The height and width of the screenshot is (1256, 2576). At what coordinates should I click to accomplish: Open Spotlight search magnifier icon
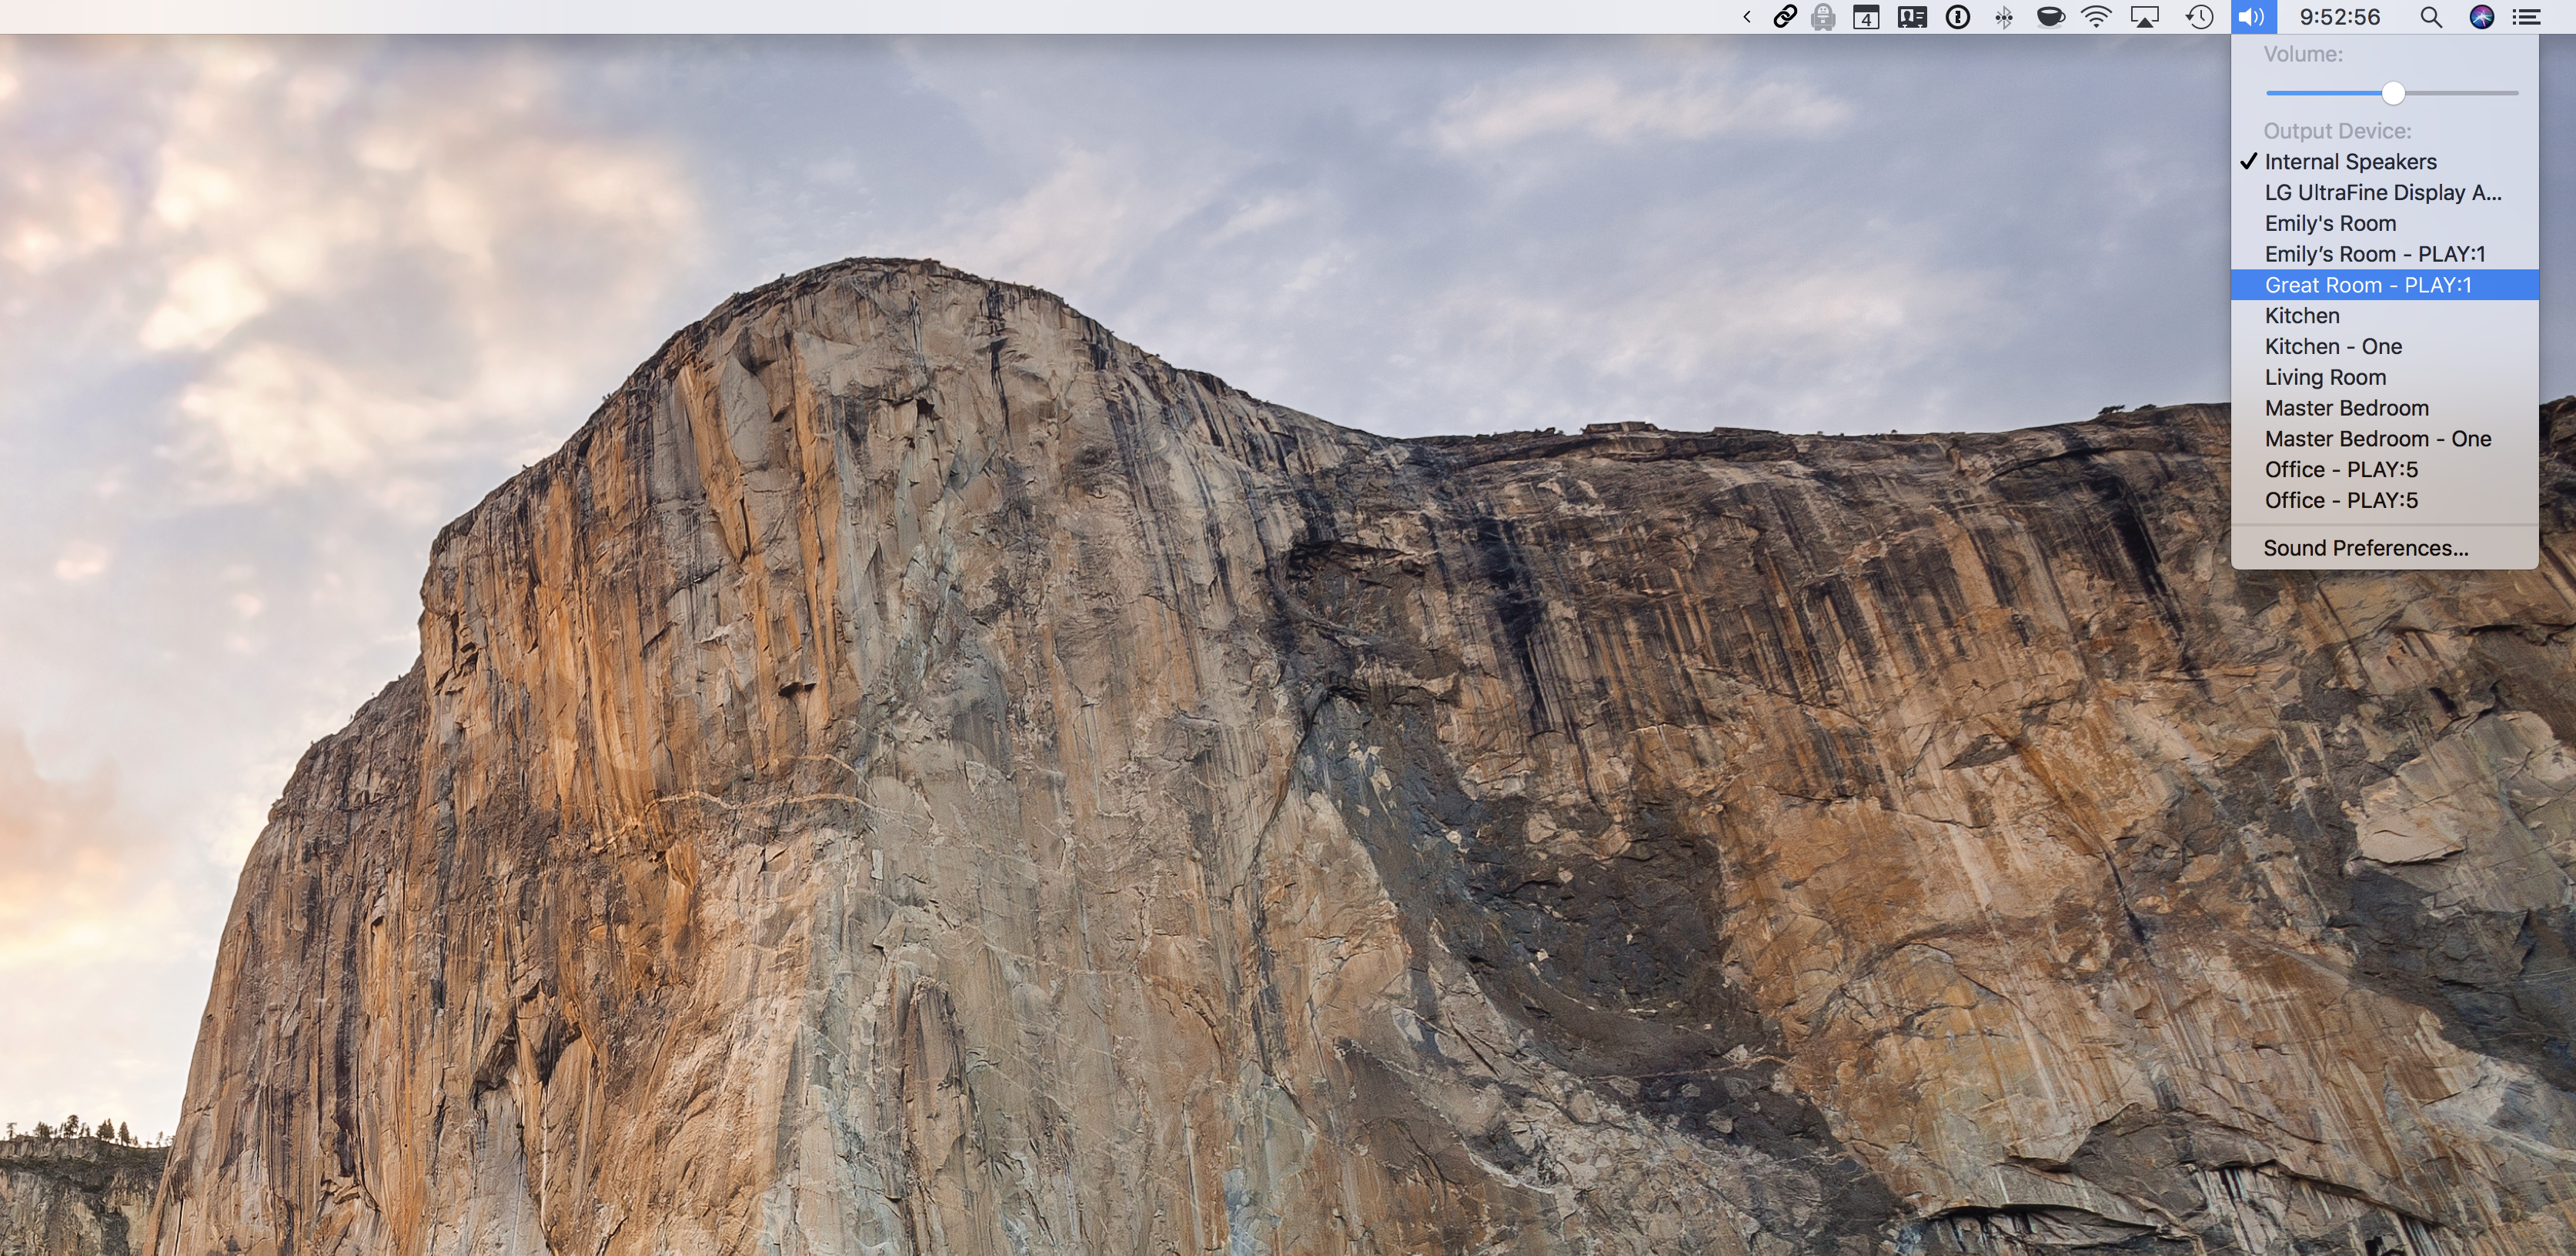point(2431,17)
